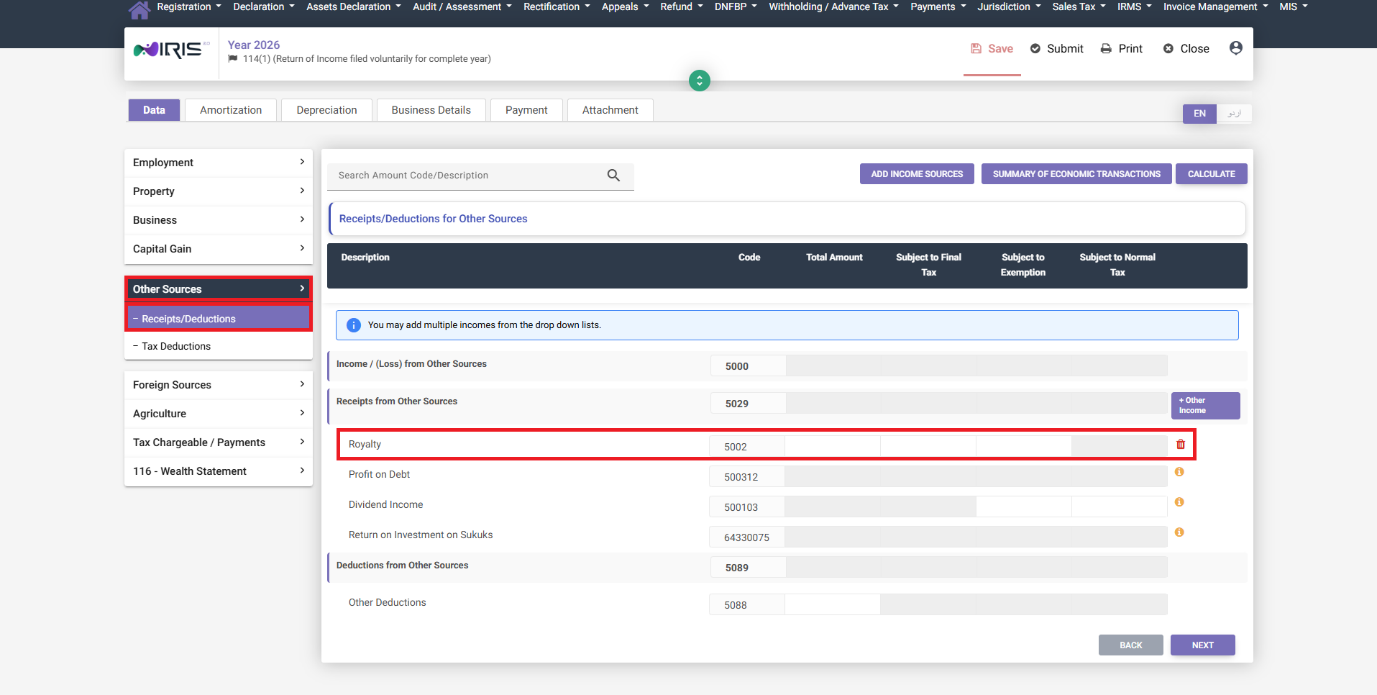Screen dimensions: 1377x695
Task: Open the Appeals menu
Action: point(625,7)
